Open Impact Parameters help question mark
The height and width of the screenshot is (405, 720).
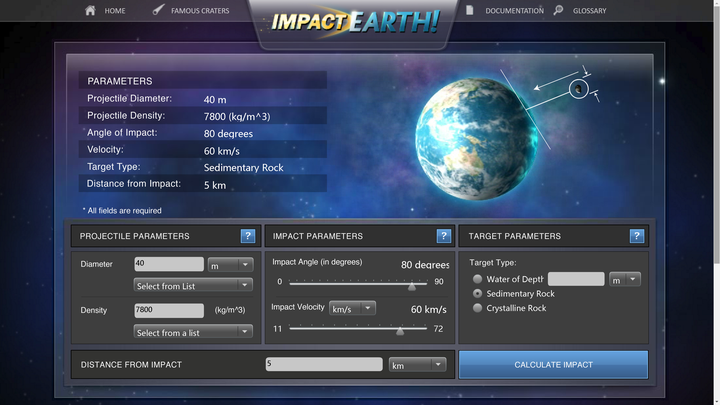444,236
